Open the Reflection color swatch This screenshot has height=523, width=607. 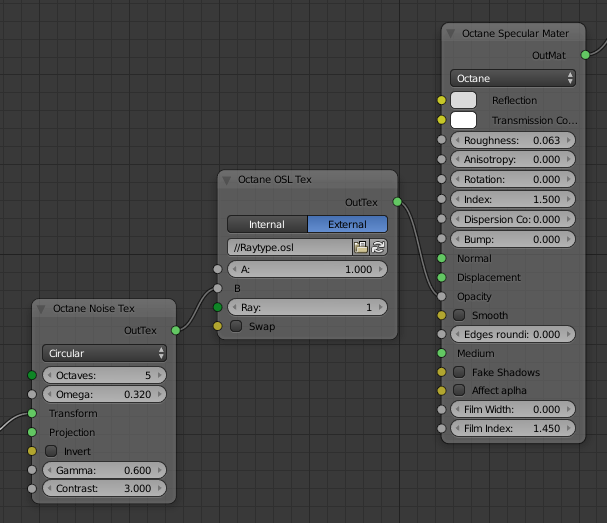463,100
